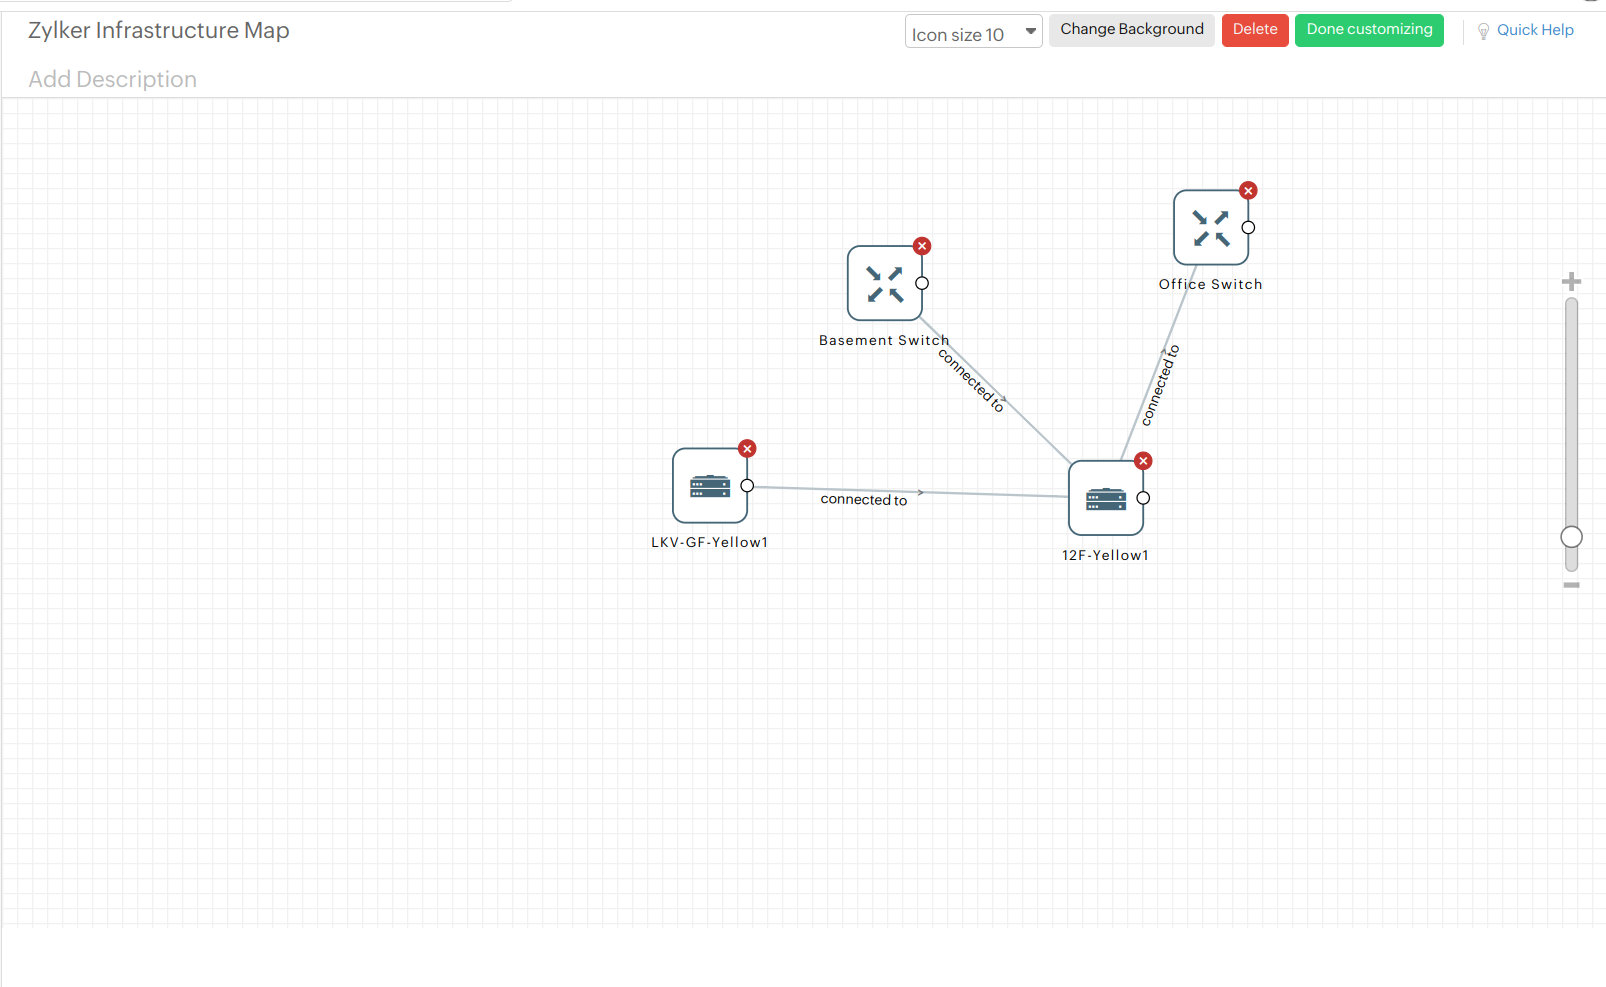Click the LKV-GF-Yellow1 server icon
Image resolution: width=1606 pixels, height=987 pixels.
709,487
